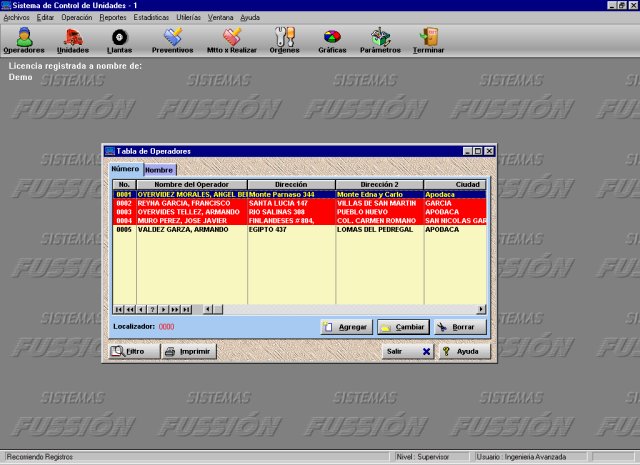
Task: Open the Operadores toolbar icon
Action: [x=24, y=40]
